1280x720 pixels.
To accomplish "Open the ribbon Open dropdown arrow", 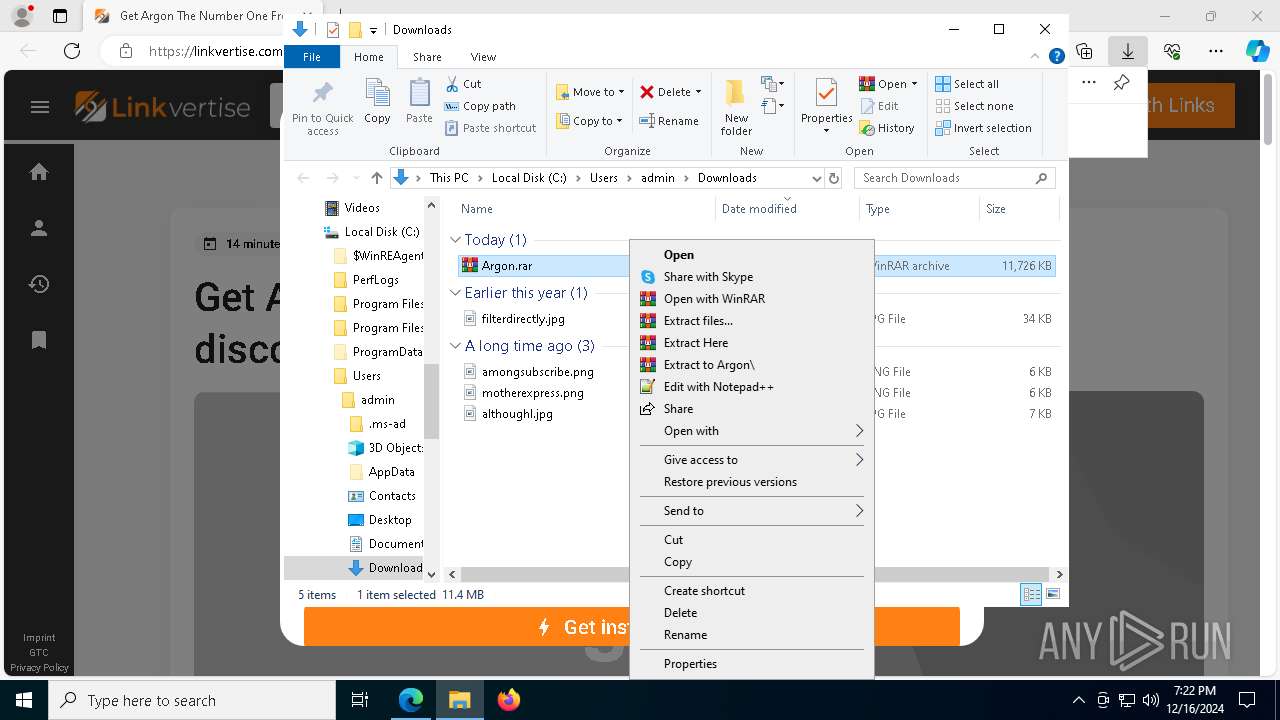I will point(914,84).
